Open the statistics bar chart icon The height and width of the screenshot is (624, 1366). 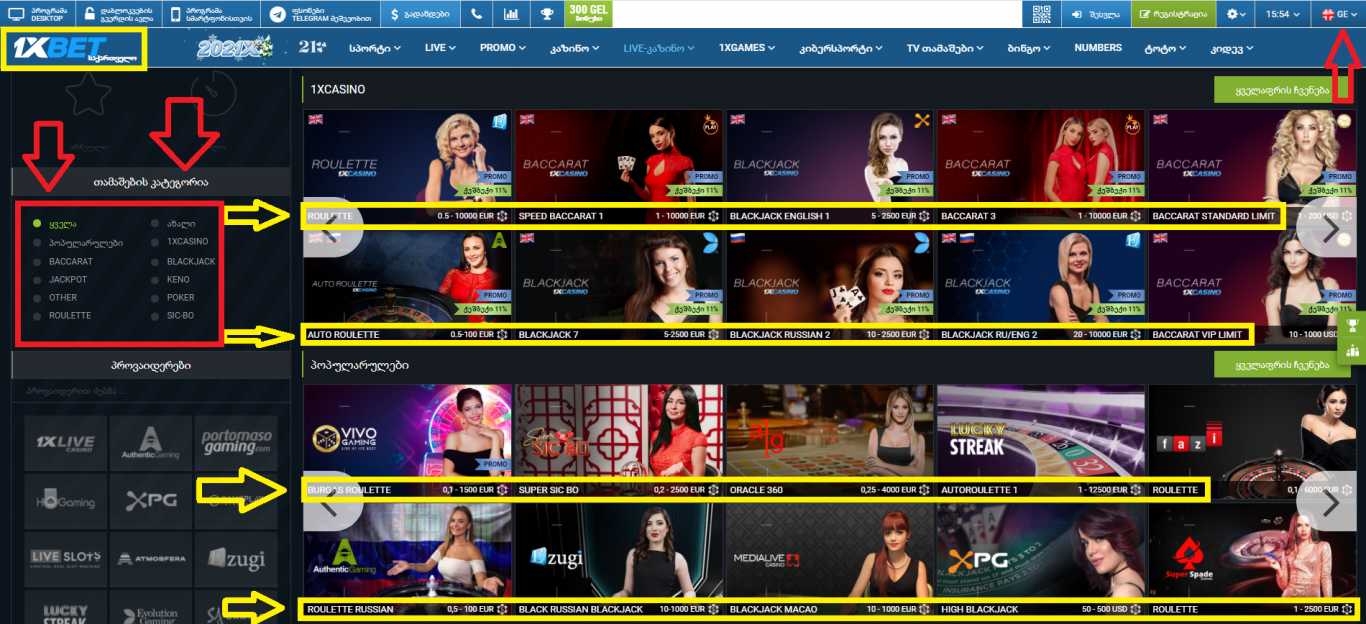pos(511,14)
